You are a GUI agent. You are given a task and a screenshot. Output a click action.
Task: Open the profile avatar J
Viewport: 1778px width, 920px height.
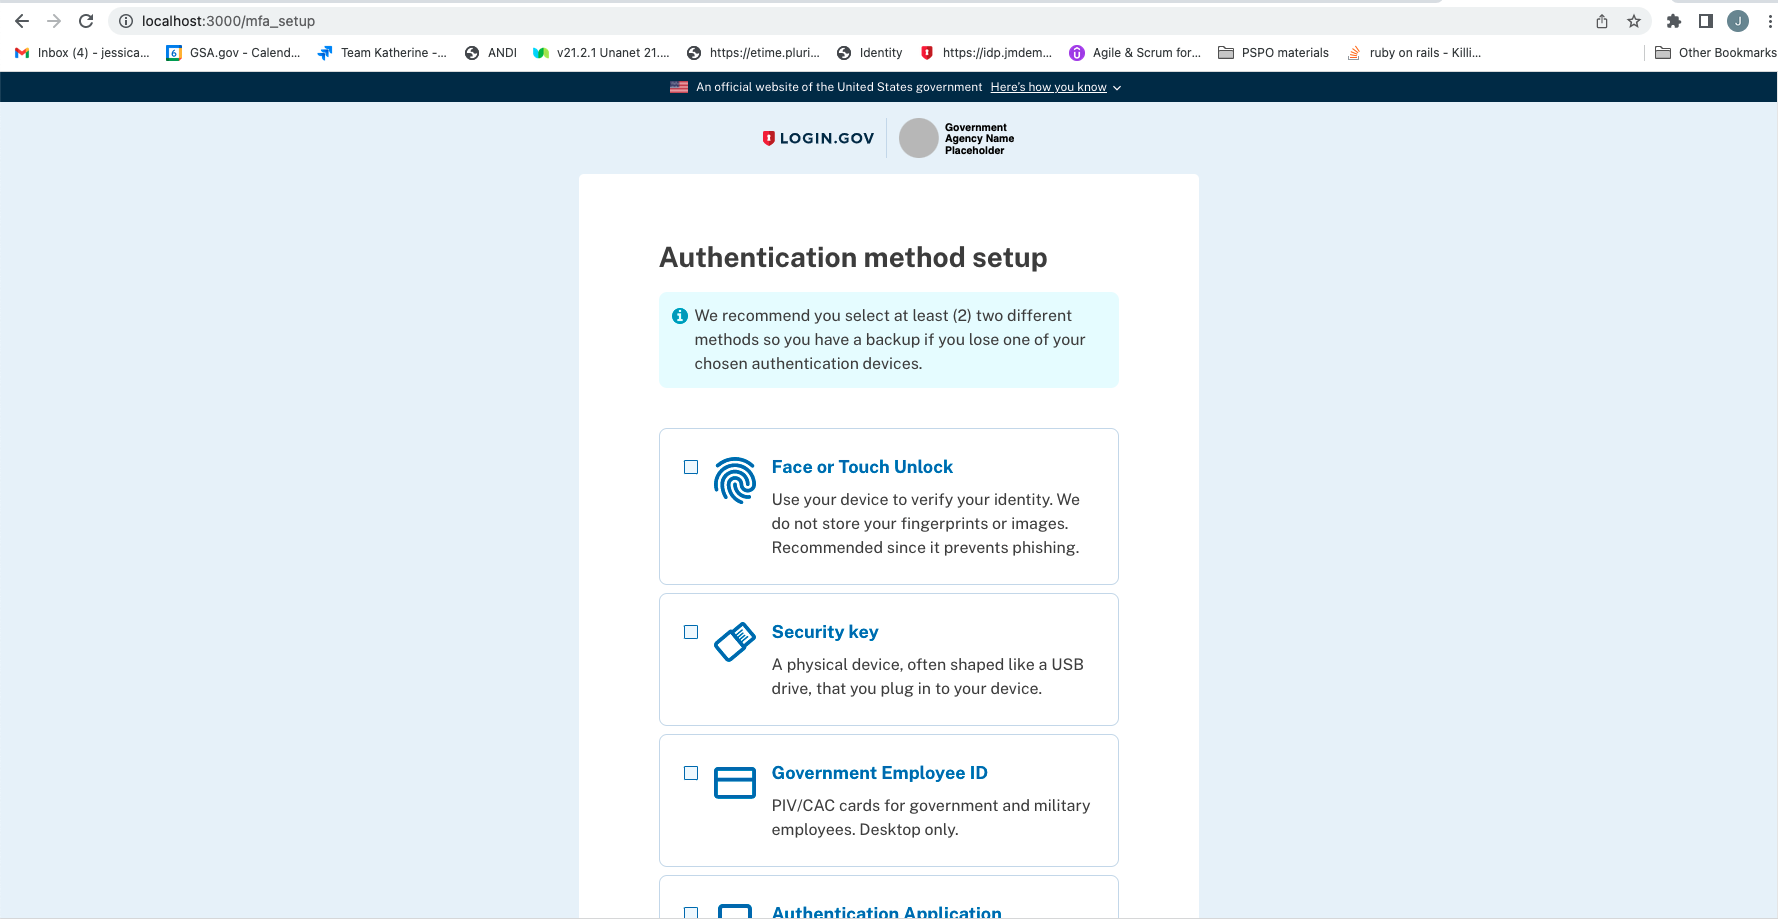tap(1738, 21)
